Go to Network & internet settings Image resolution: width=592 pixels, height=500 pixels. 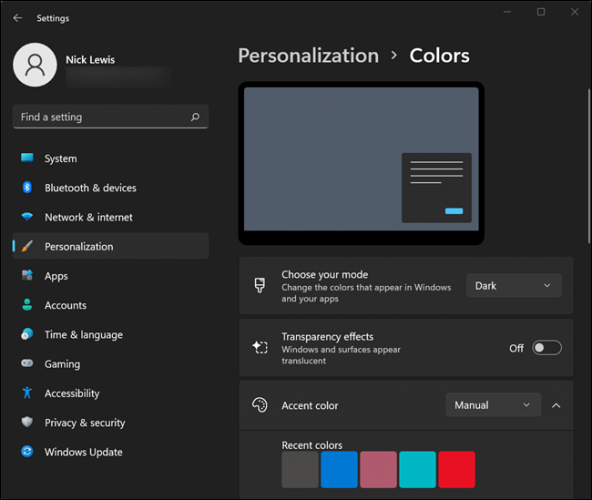(x=111, y=217)
